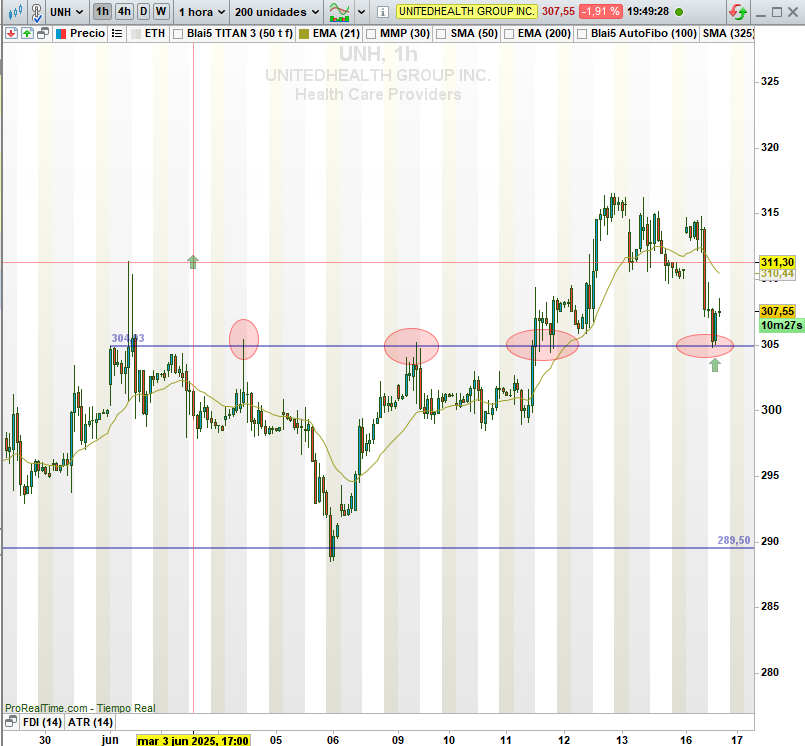Click the SMA (325) indicator label

coord(727,33)
